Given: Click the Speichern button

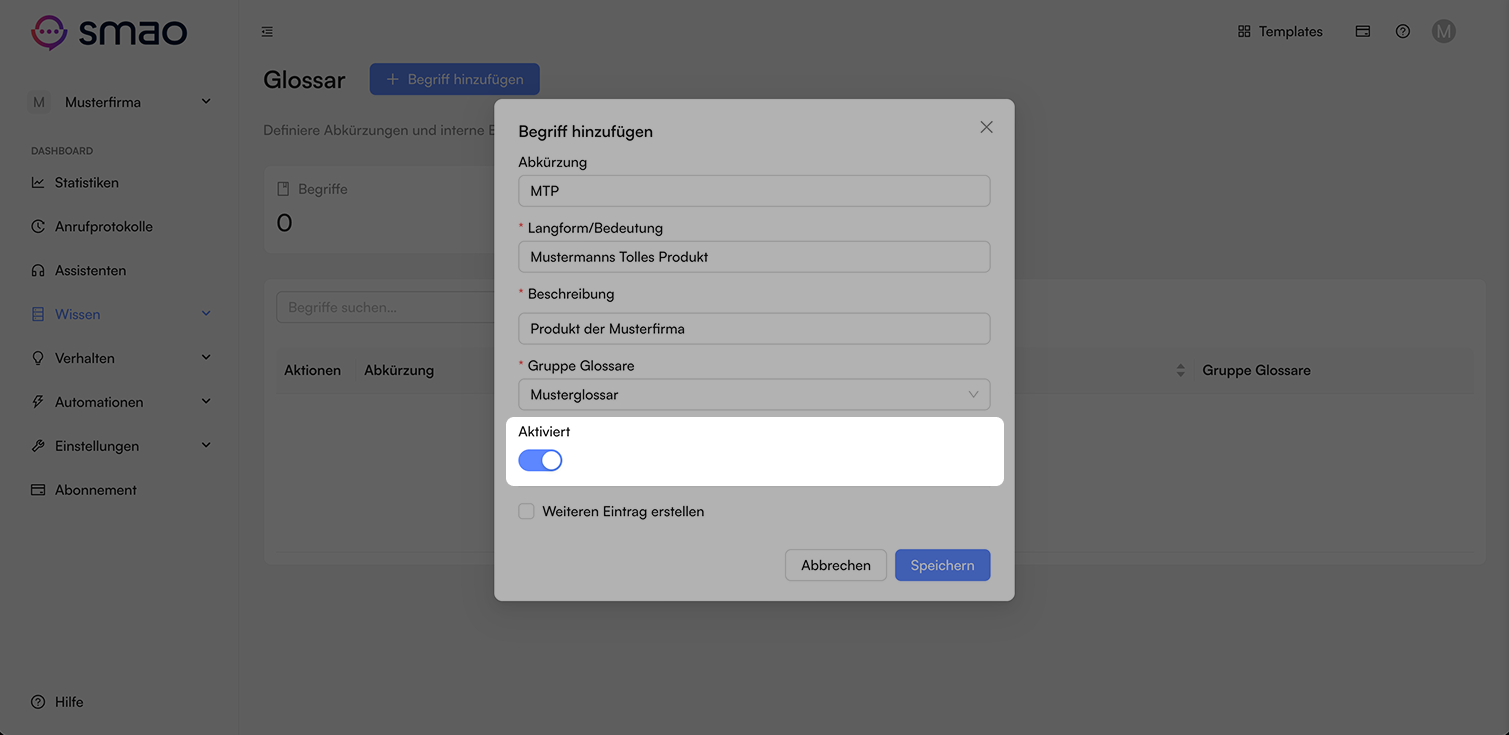Looking at the screenshot, I should click(942, 565).
